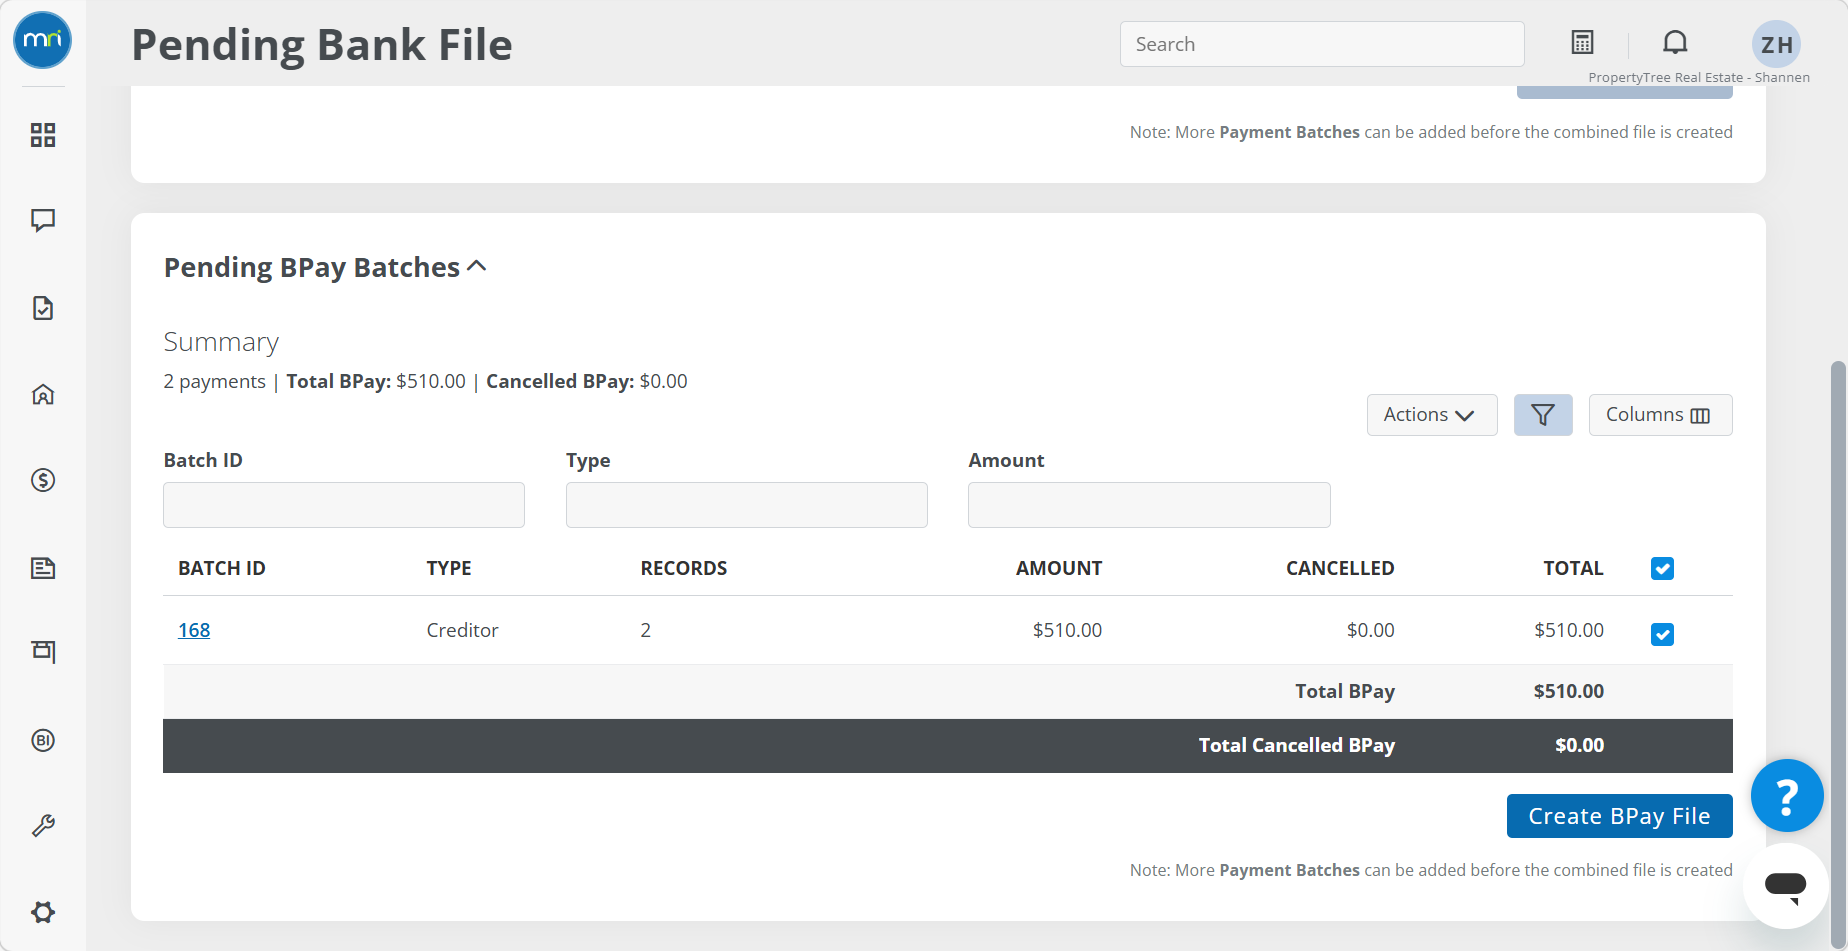The image size is (1848, 951).
Task: Open the dashboard grid icon in sidebar
Action: coord(43,135)
